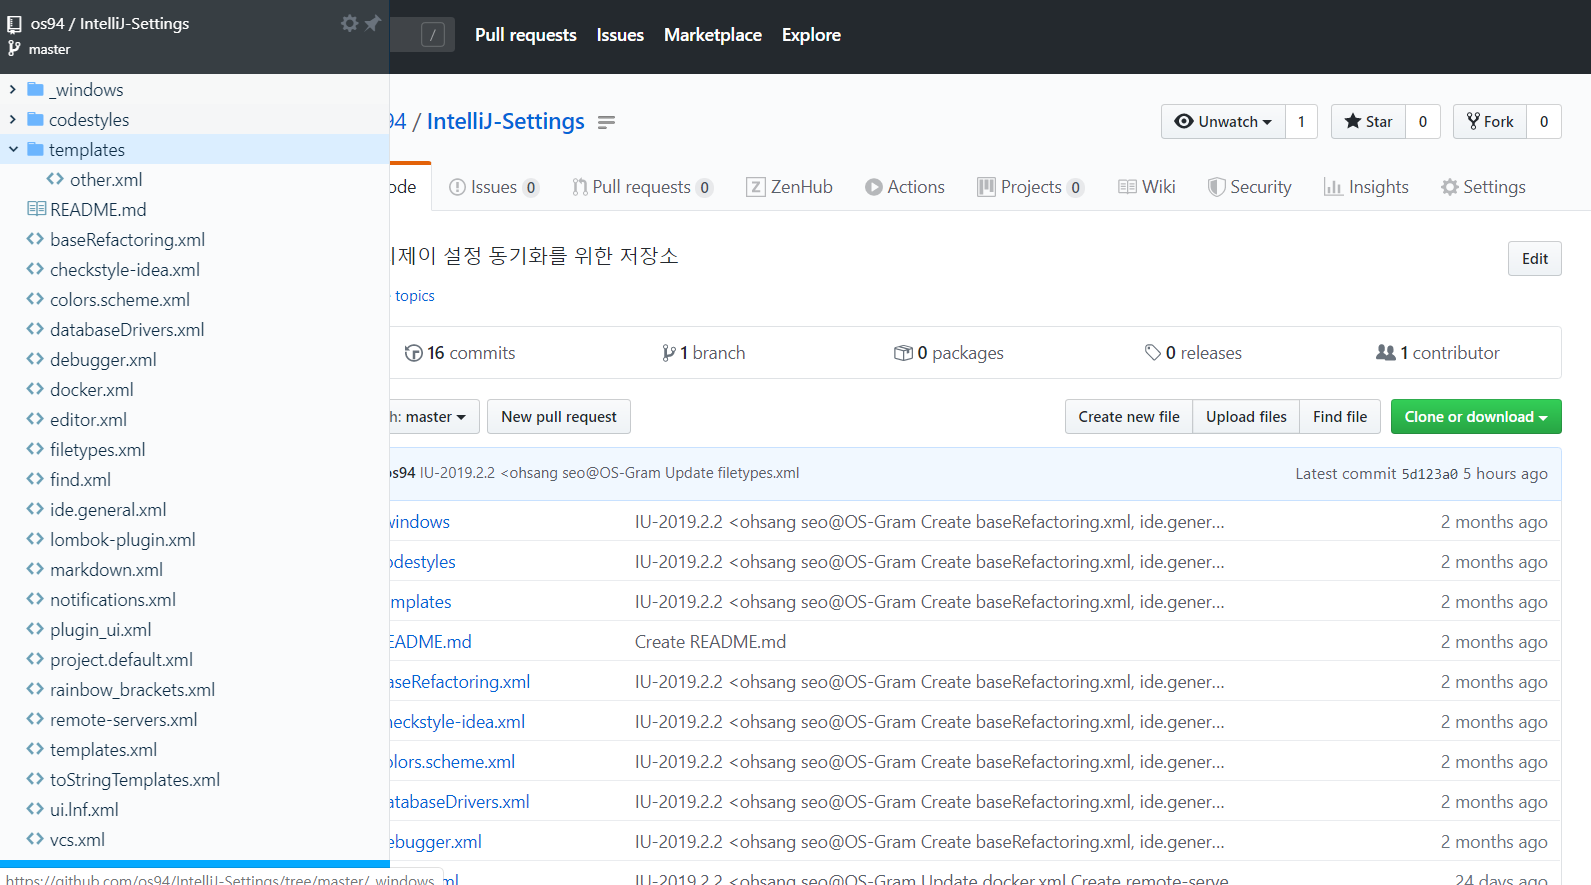Open Issues in top navigation bar
The width and height of the screenshot is (1591, 885).
[620, 35]
